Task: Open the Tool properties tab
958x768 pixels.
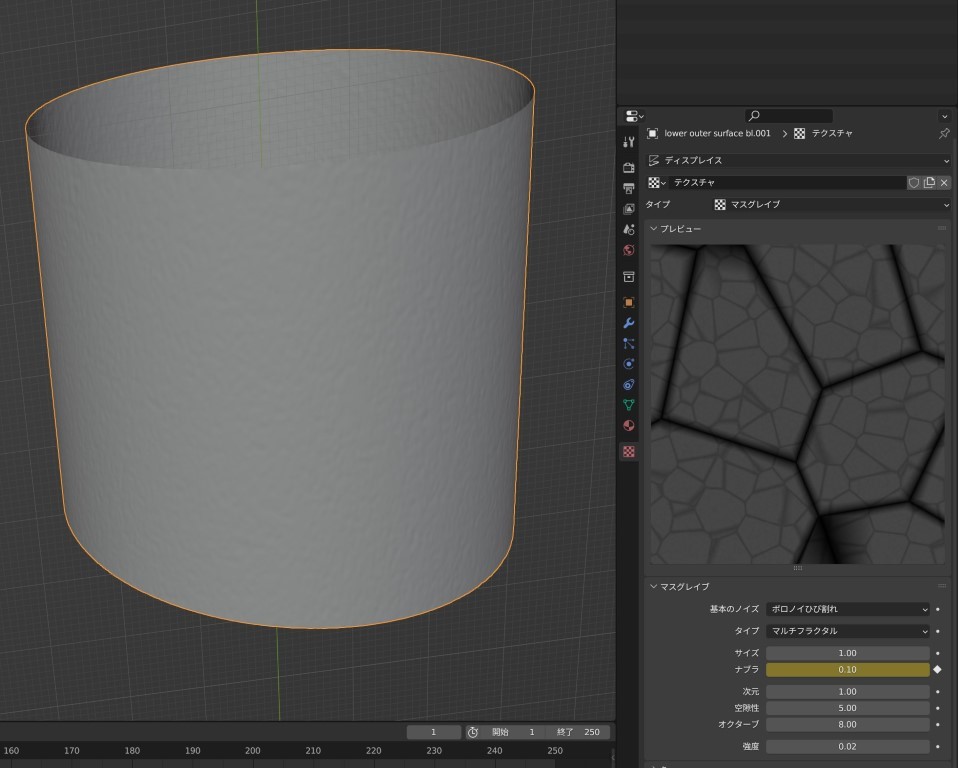Action: pyautogui.click(x=629, y=142)
